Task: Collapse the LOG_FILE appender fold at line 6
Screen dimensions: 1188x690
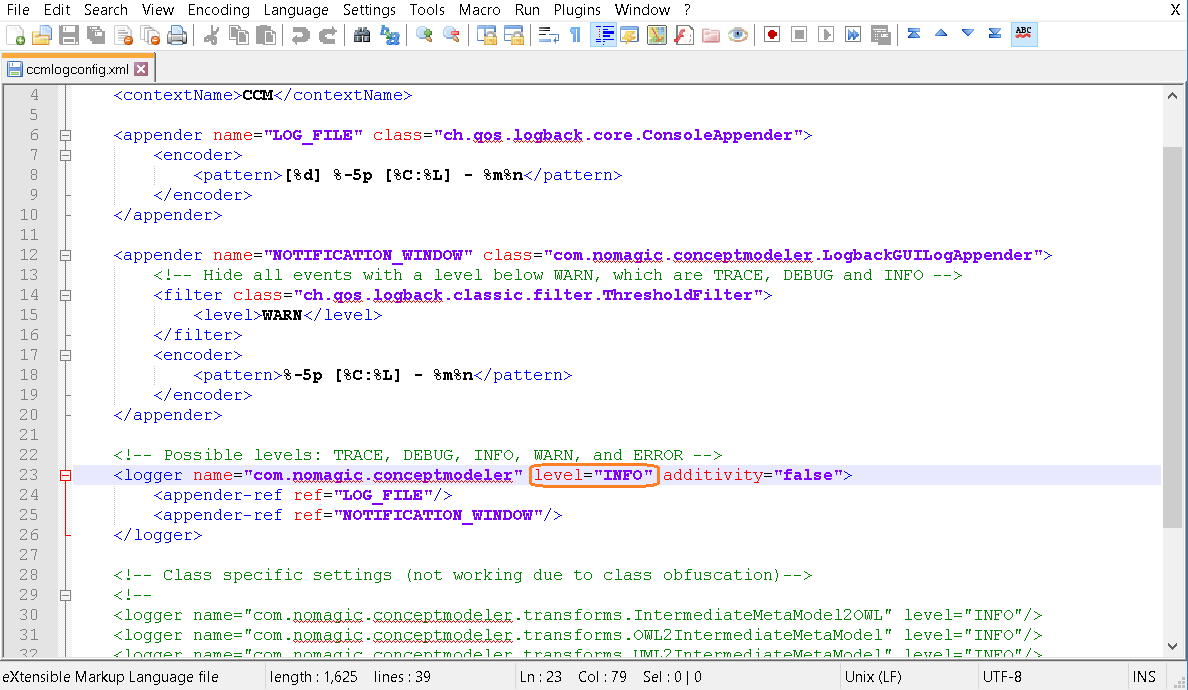Action: click(x=65, y=135)
